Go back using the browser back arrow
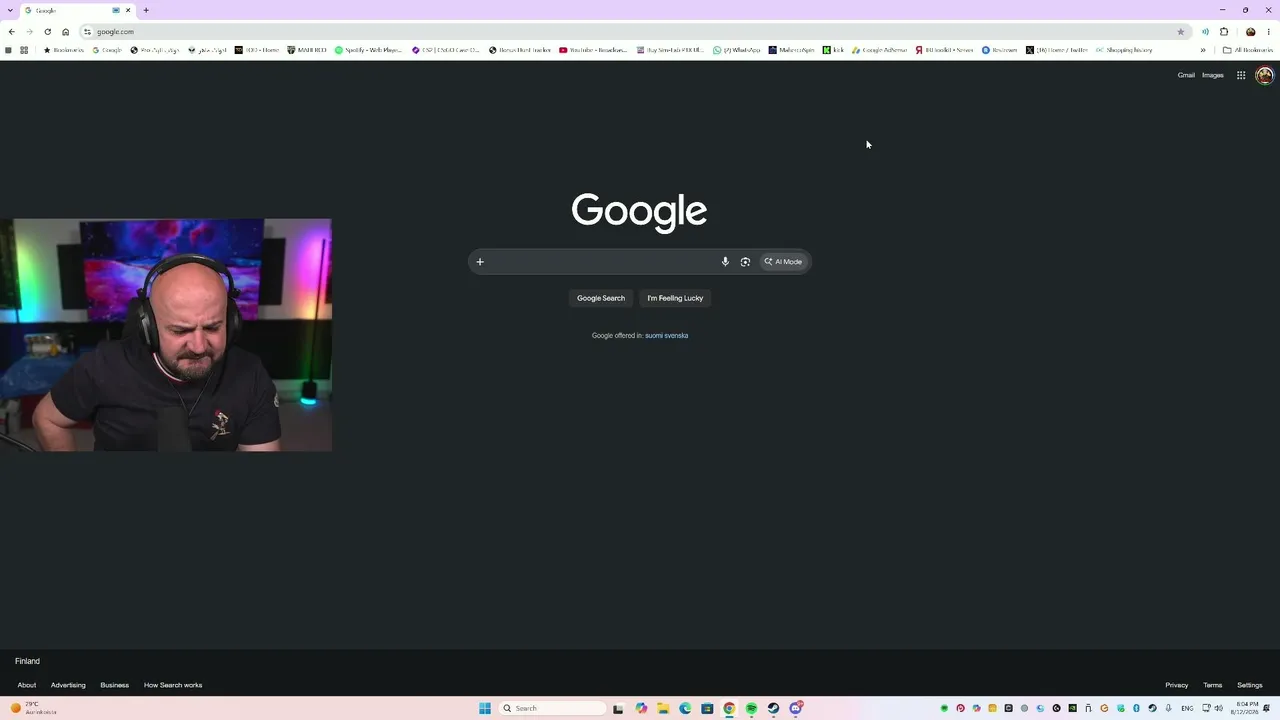Image resolution: width=1280 pixels, height=720 pixels. click(11, 32)
